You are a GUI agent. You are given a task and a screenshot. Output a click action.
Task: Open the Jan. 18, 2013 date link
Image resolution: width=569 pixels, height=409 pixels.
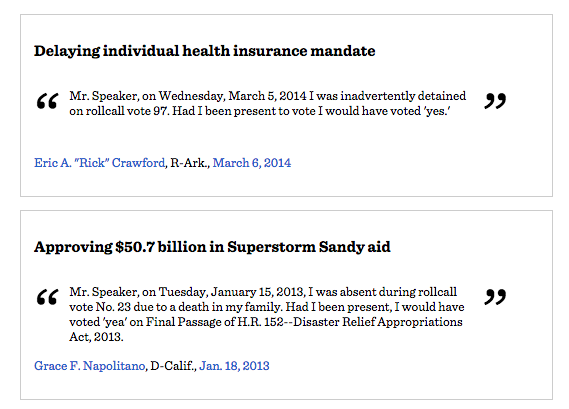pyautogui.click(x=234, y=366)
